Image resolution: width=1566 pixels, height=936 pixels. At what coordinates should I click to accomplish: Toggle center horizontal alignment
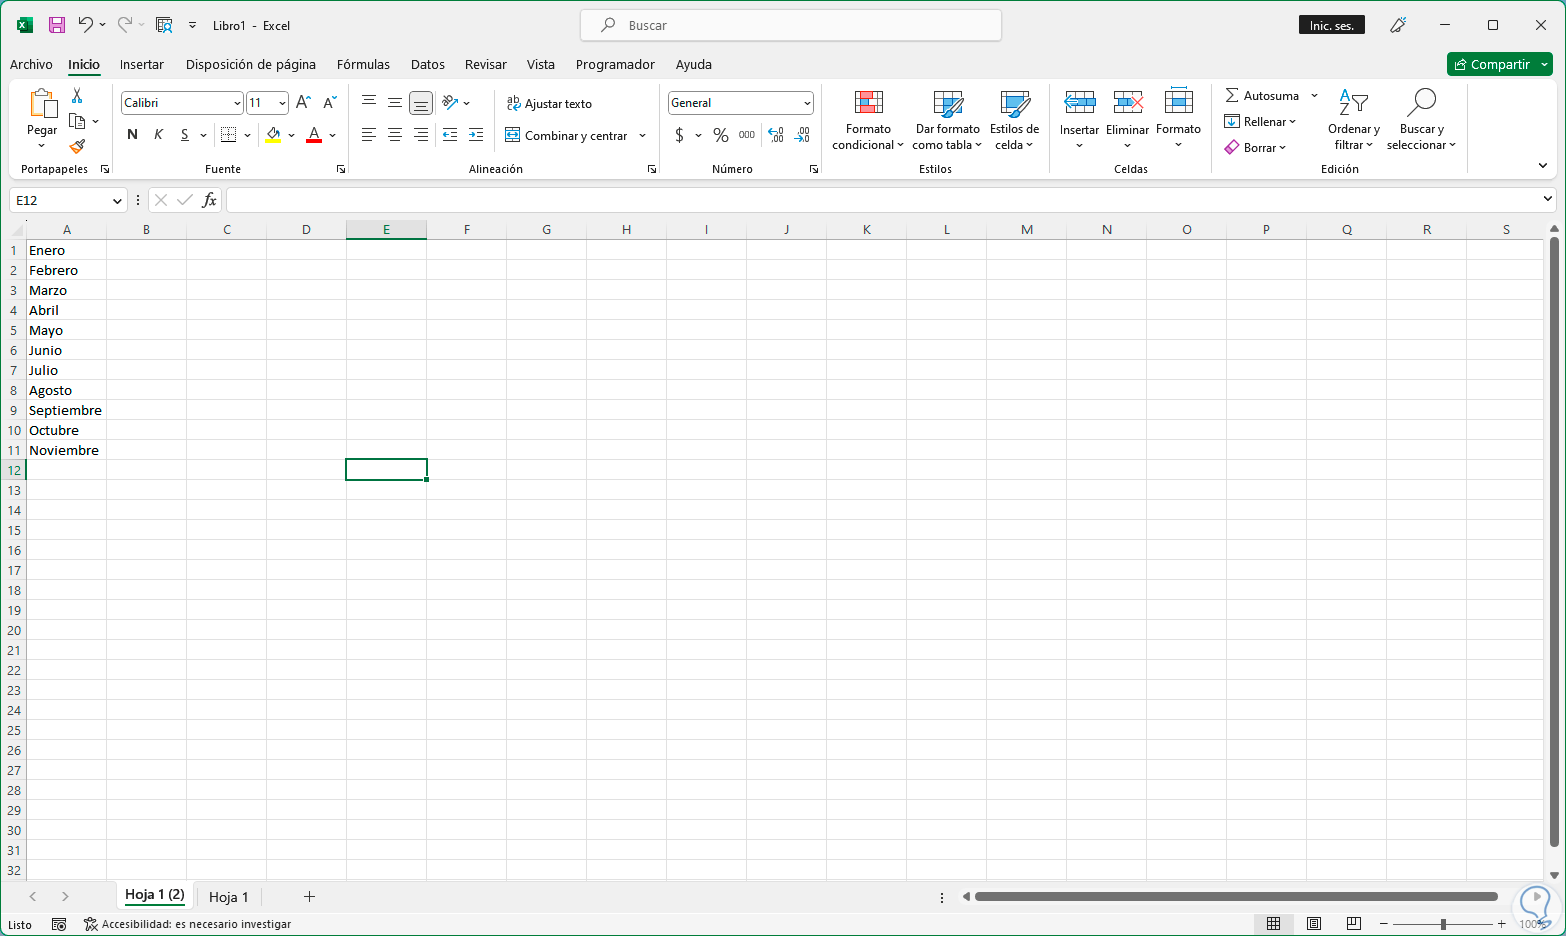coord(395,135)
